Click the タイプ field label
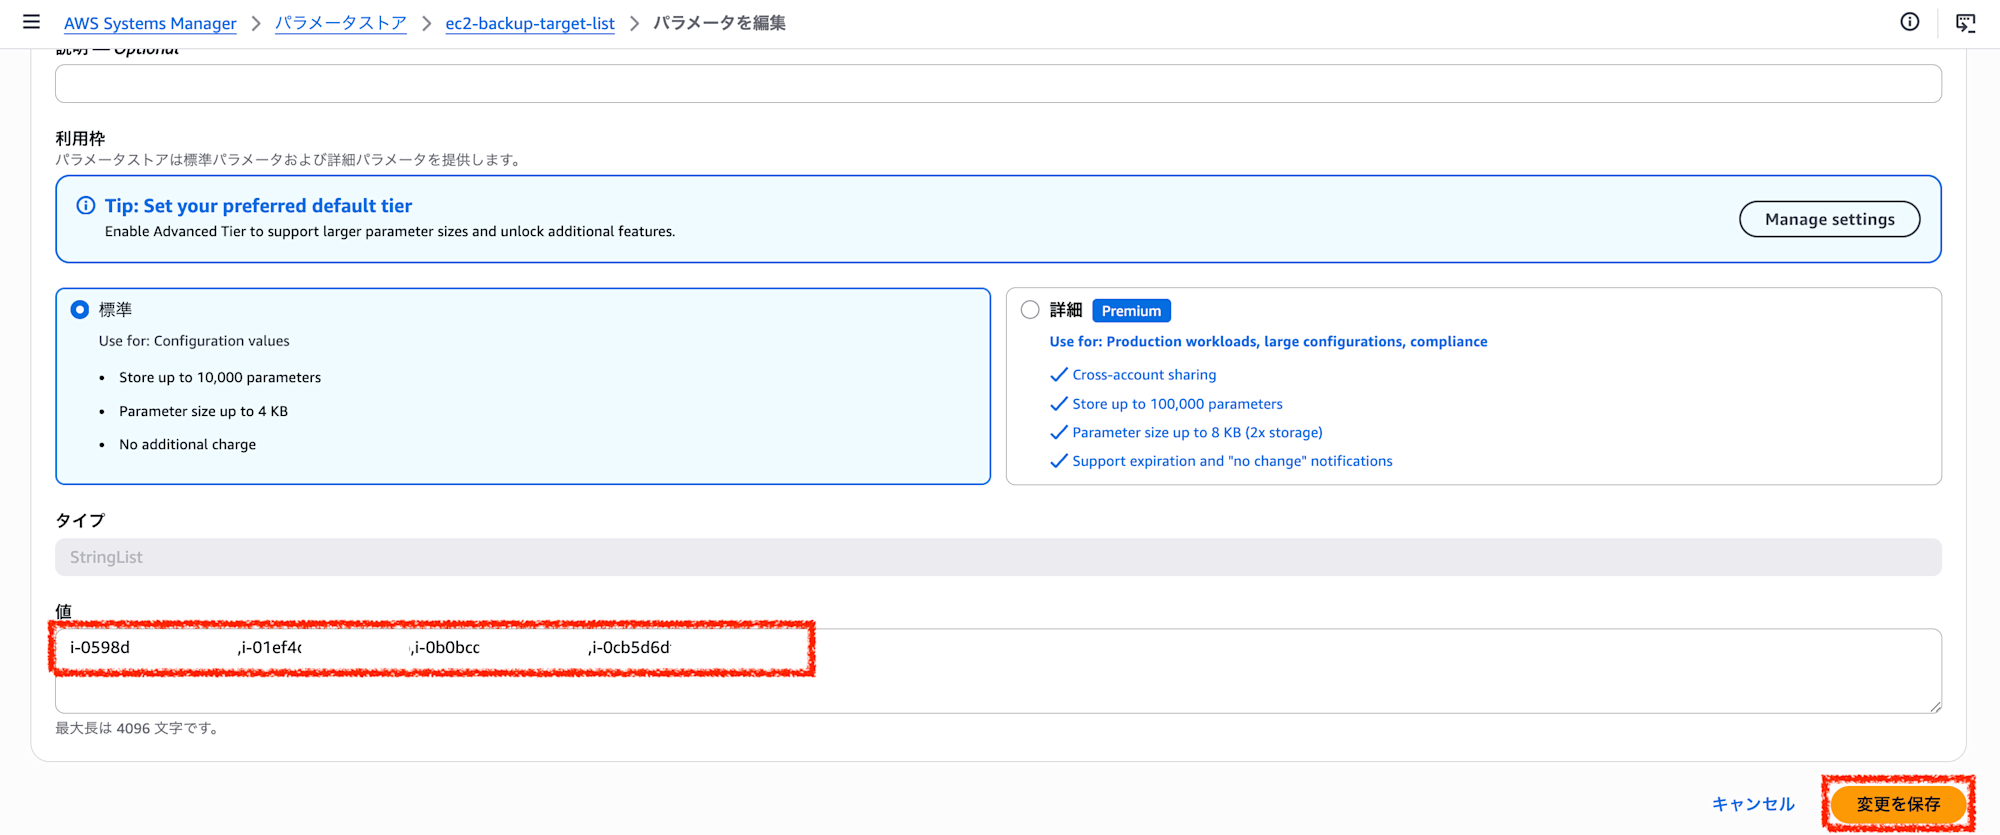 80,521
